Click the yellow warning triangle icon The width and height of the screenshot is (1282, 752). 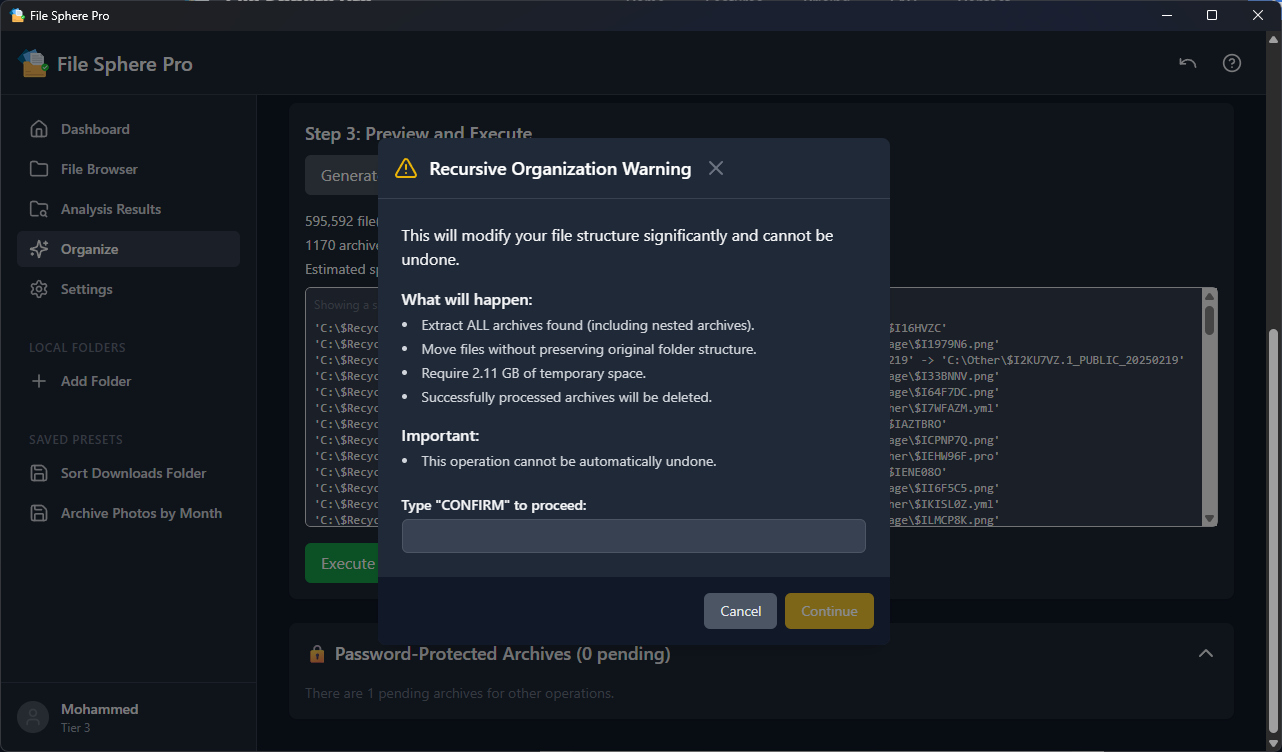(x=406, y=168)
